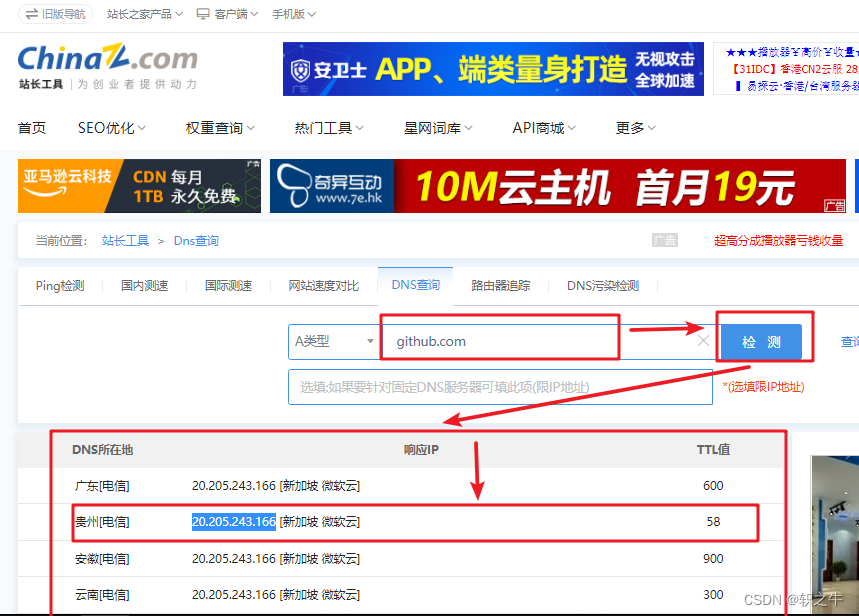Open 超高分成播放器亏钱收量 red ad link

click(x=778, y=241)
